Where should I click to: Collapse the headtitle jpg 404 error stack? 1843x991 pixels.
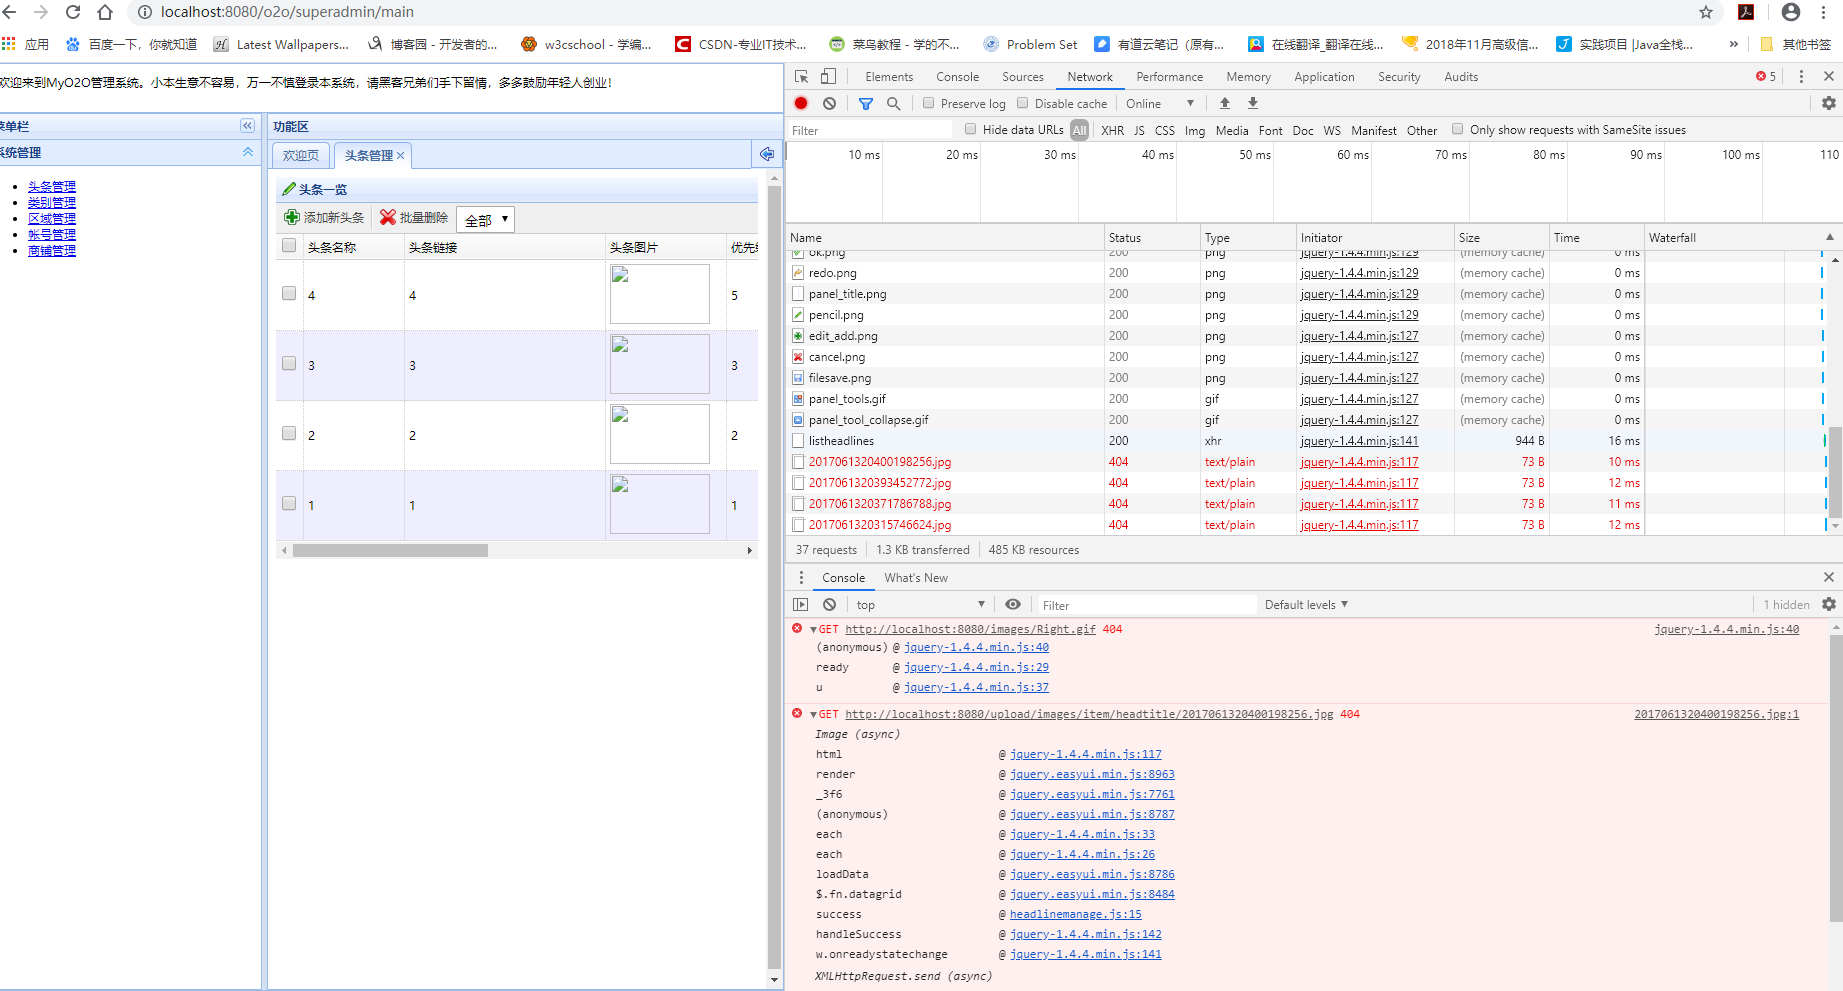coord(814,714)
